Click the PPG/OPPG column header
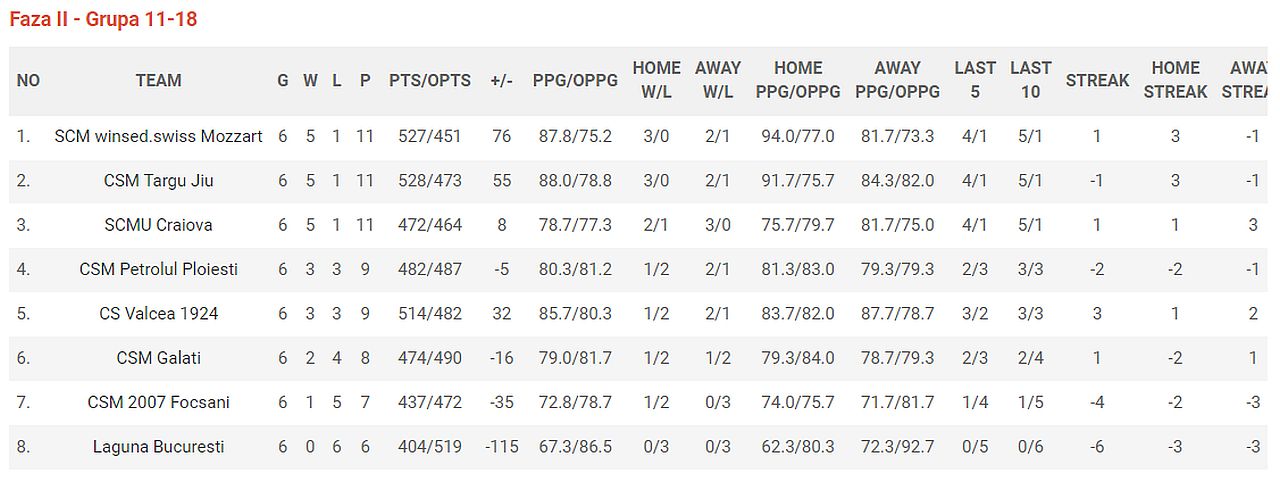Screen dimensions: 1280x482 [x=575, y=80]
